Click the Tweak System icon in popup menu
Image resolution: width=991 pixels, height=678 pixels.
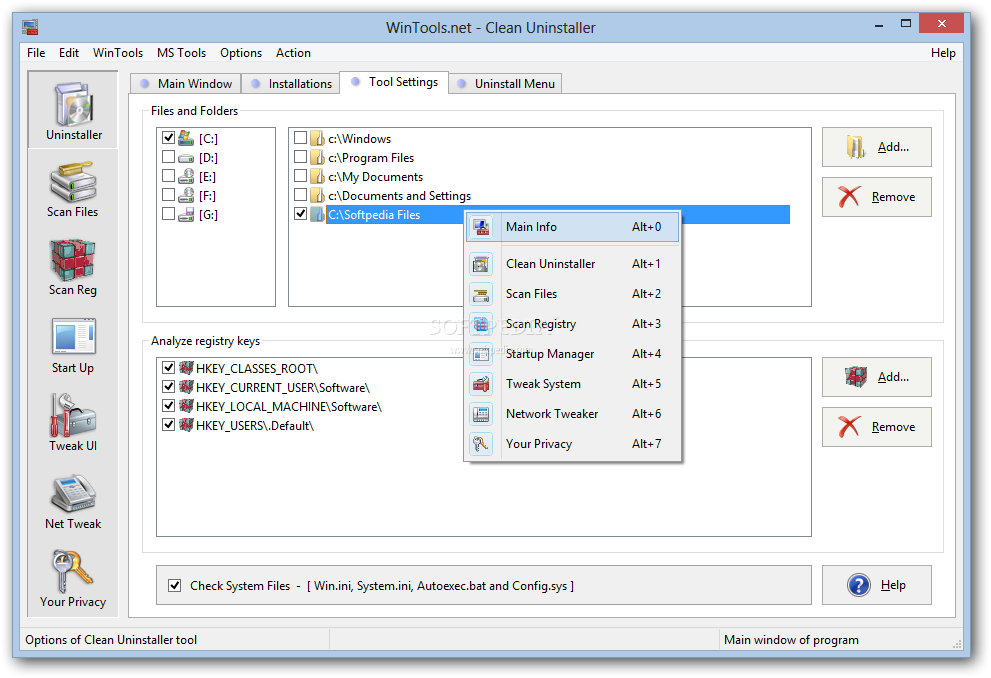(x=482, y=384)
